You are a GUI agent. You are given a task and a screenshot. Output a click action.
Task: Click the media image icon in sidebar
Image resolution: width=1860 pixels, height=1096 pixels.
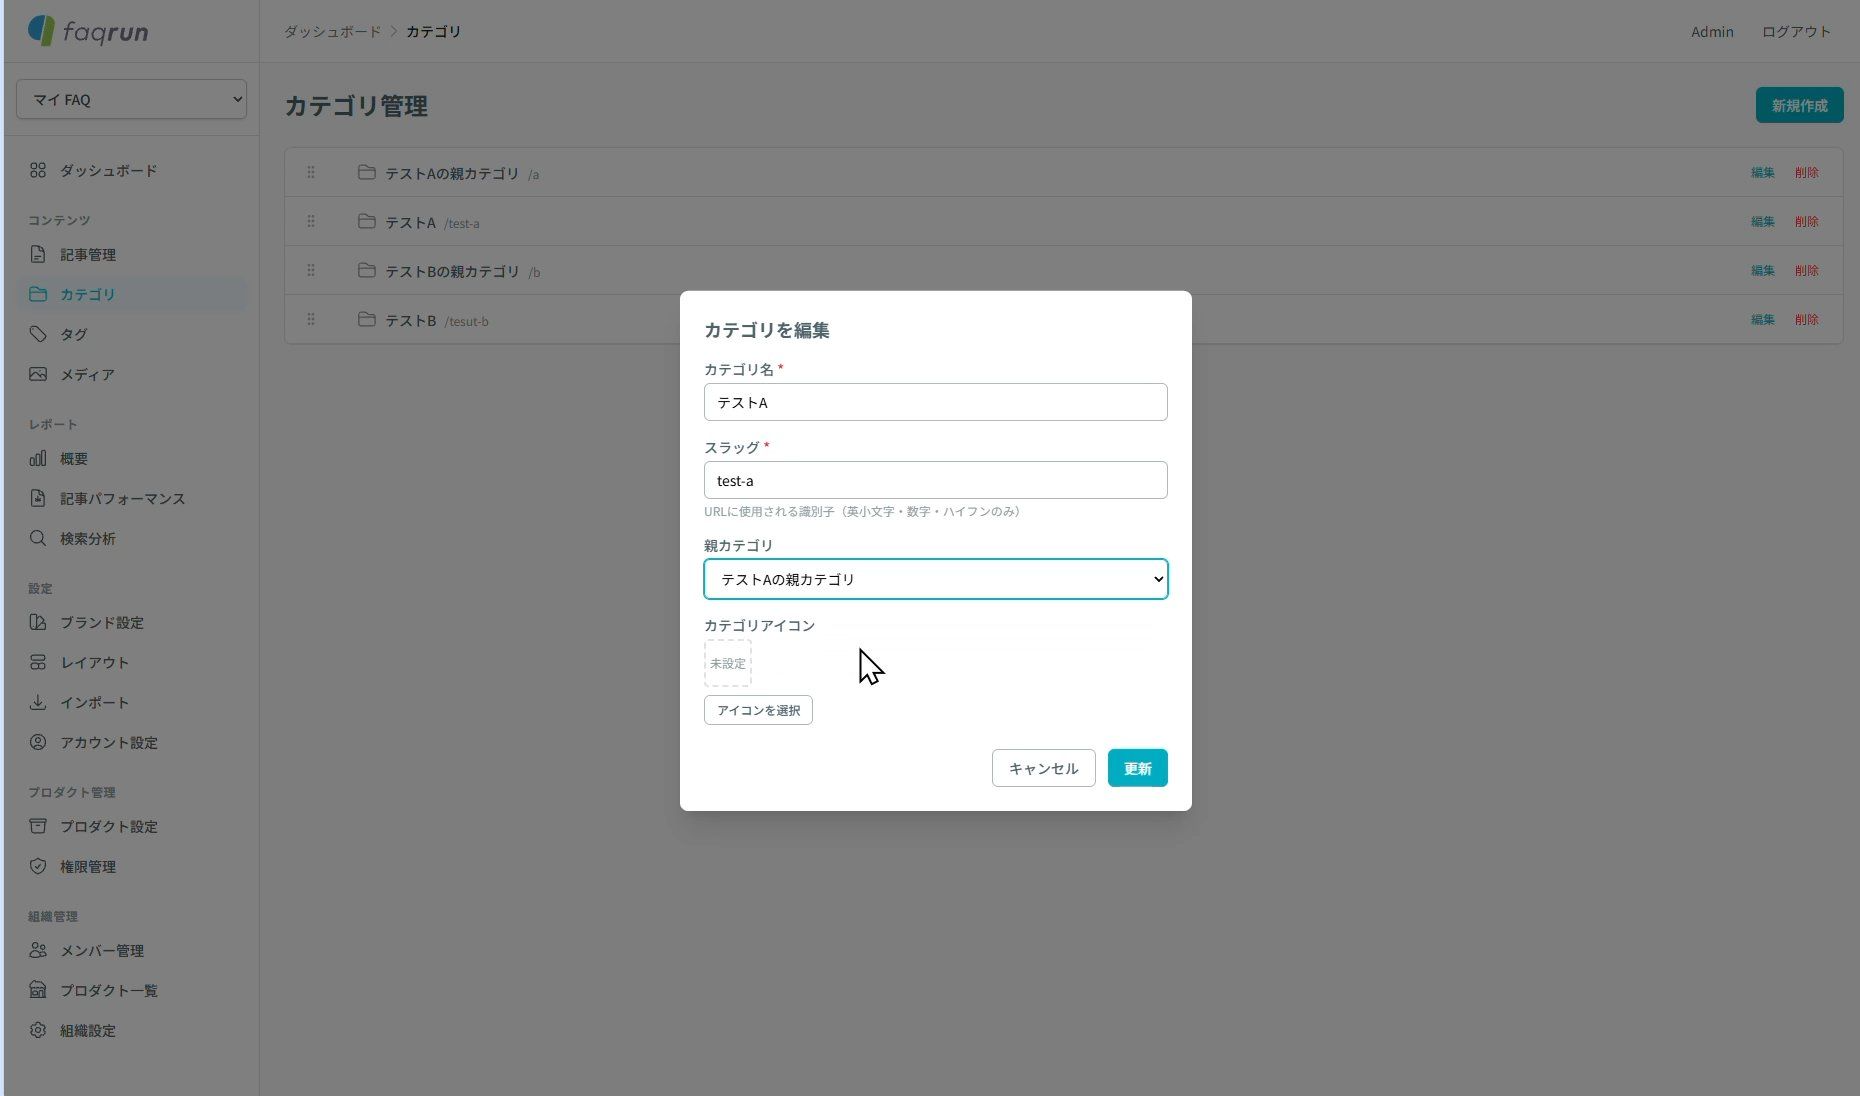coord(38,374)
